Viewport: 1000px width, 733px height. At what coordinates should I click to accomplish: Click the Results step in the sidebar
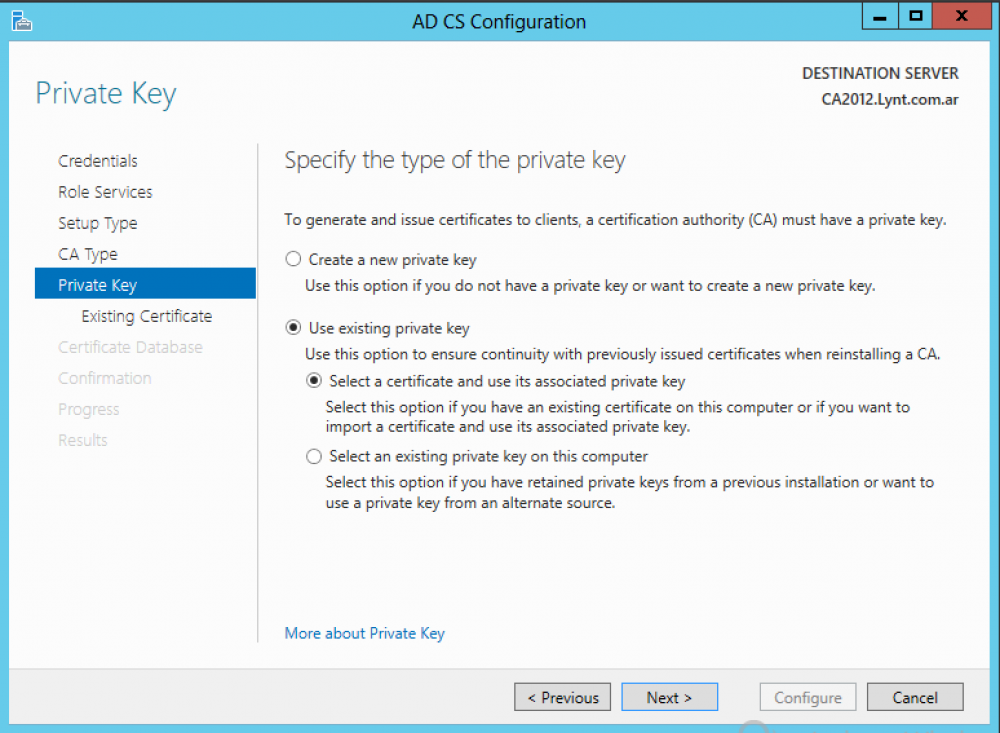[x=82, y=439]
